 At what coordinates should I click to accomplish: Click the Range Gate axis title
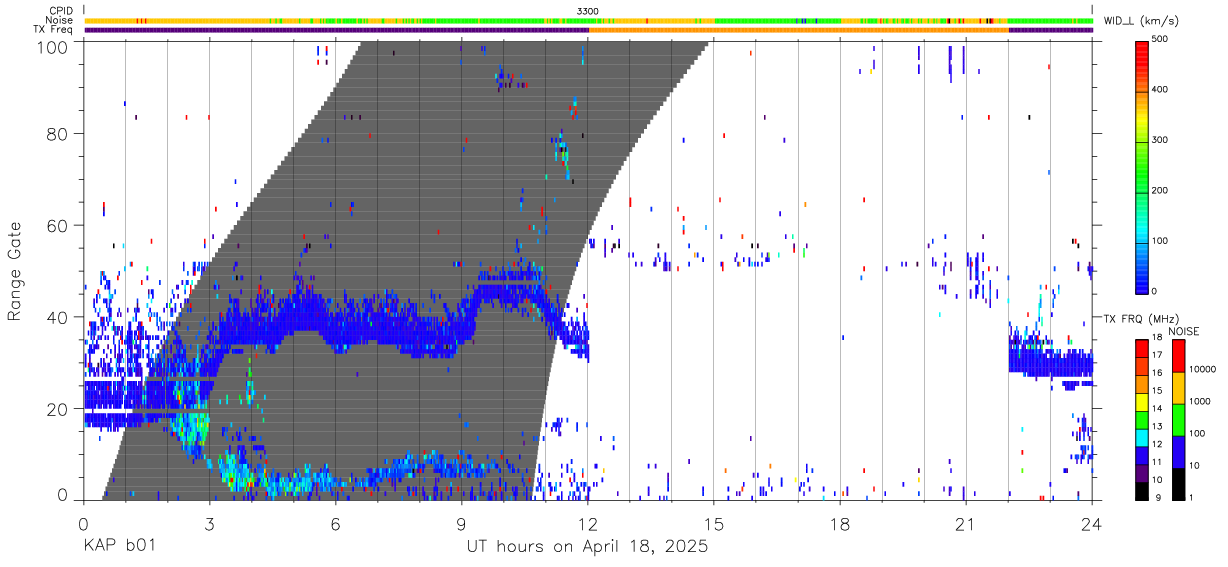16,270
